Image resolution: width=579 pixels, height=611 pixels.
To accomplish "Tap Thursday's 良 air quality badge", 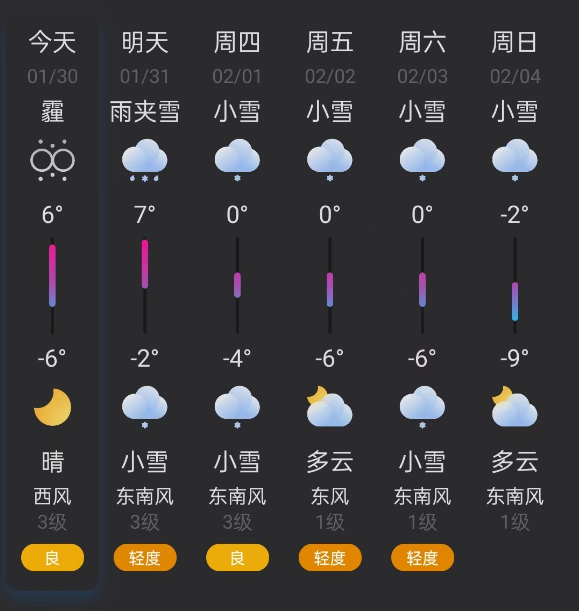I will [237, 558].
